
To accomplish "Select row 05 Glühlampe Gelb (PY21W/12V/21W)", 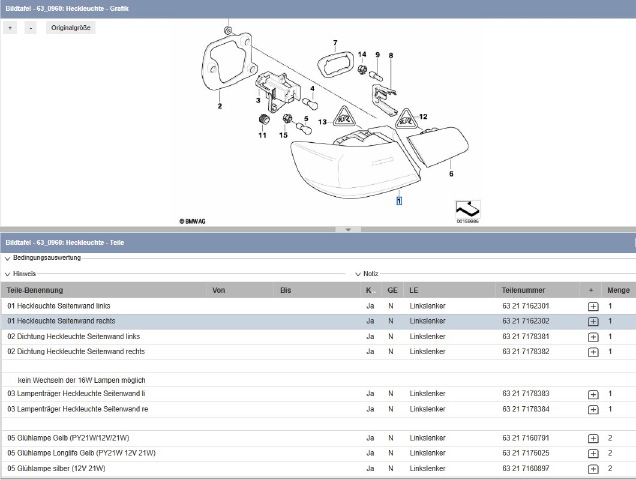I will 318,438.
